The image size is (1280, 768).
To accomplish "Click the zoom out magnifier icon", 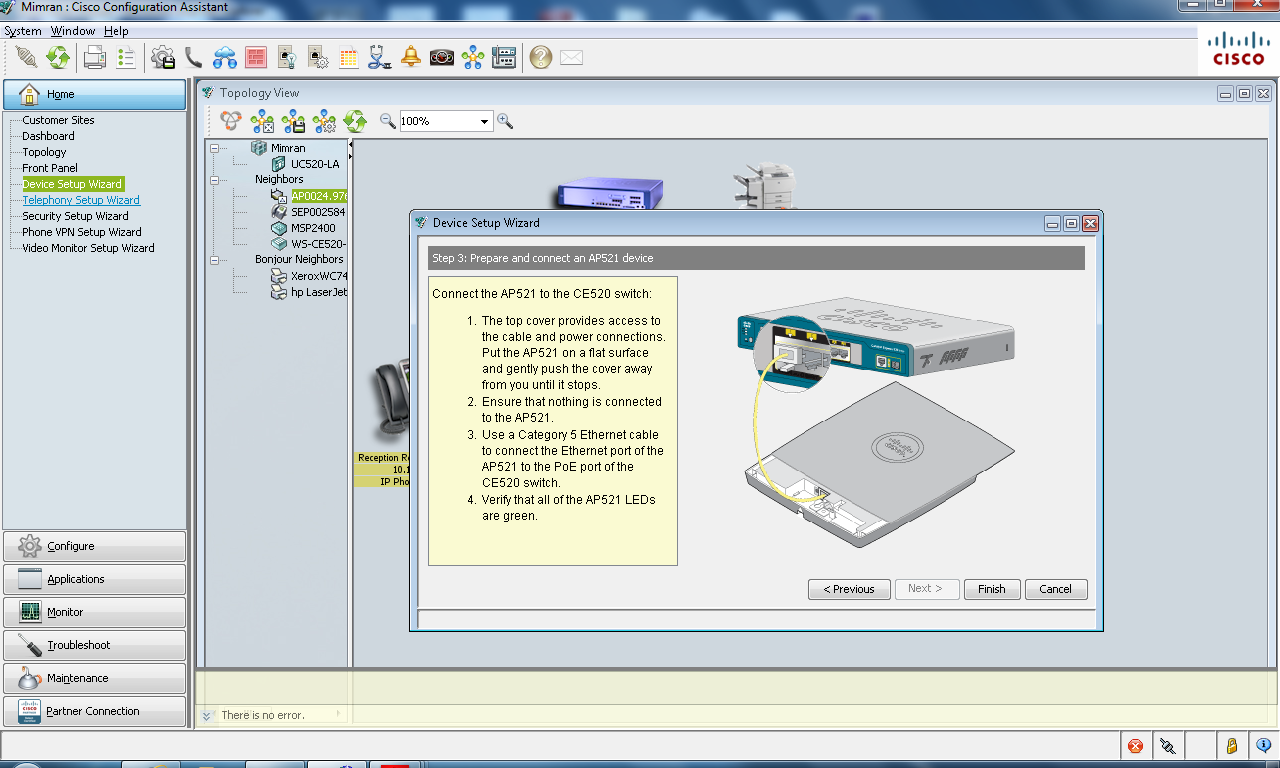I will click(x=388, y=121).
